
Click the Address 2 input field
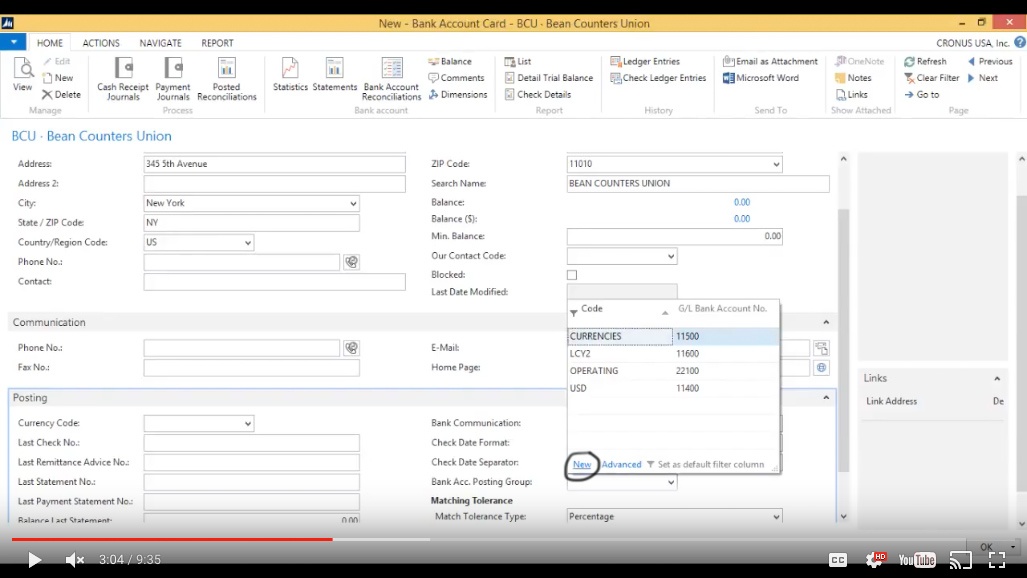[274, 183]
